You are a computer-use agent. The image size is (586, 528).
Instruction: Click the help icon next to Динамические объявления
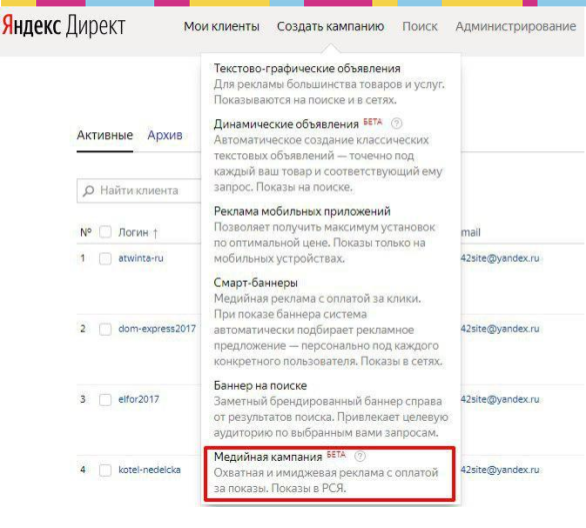point(397,123)
